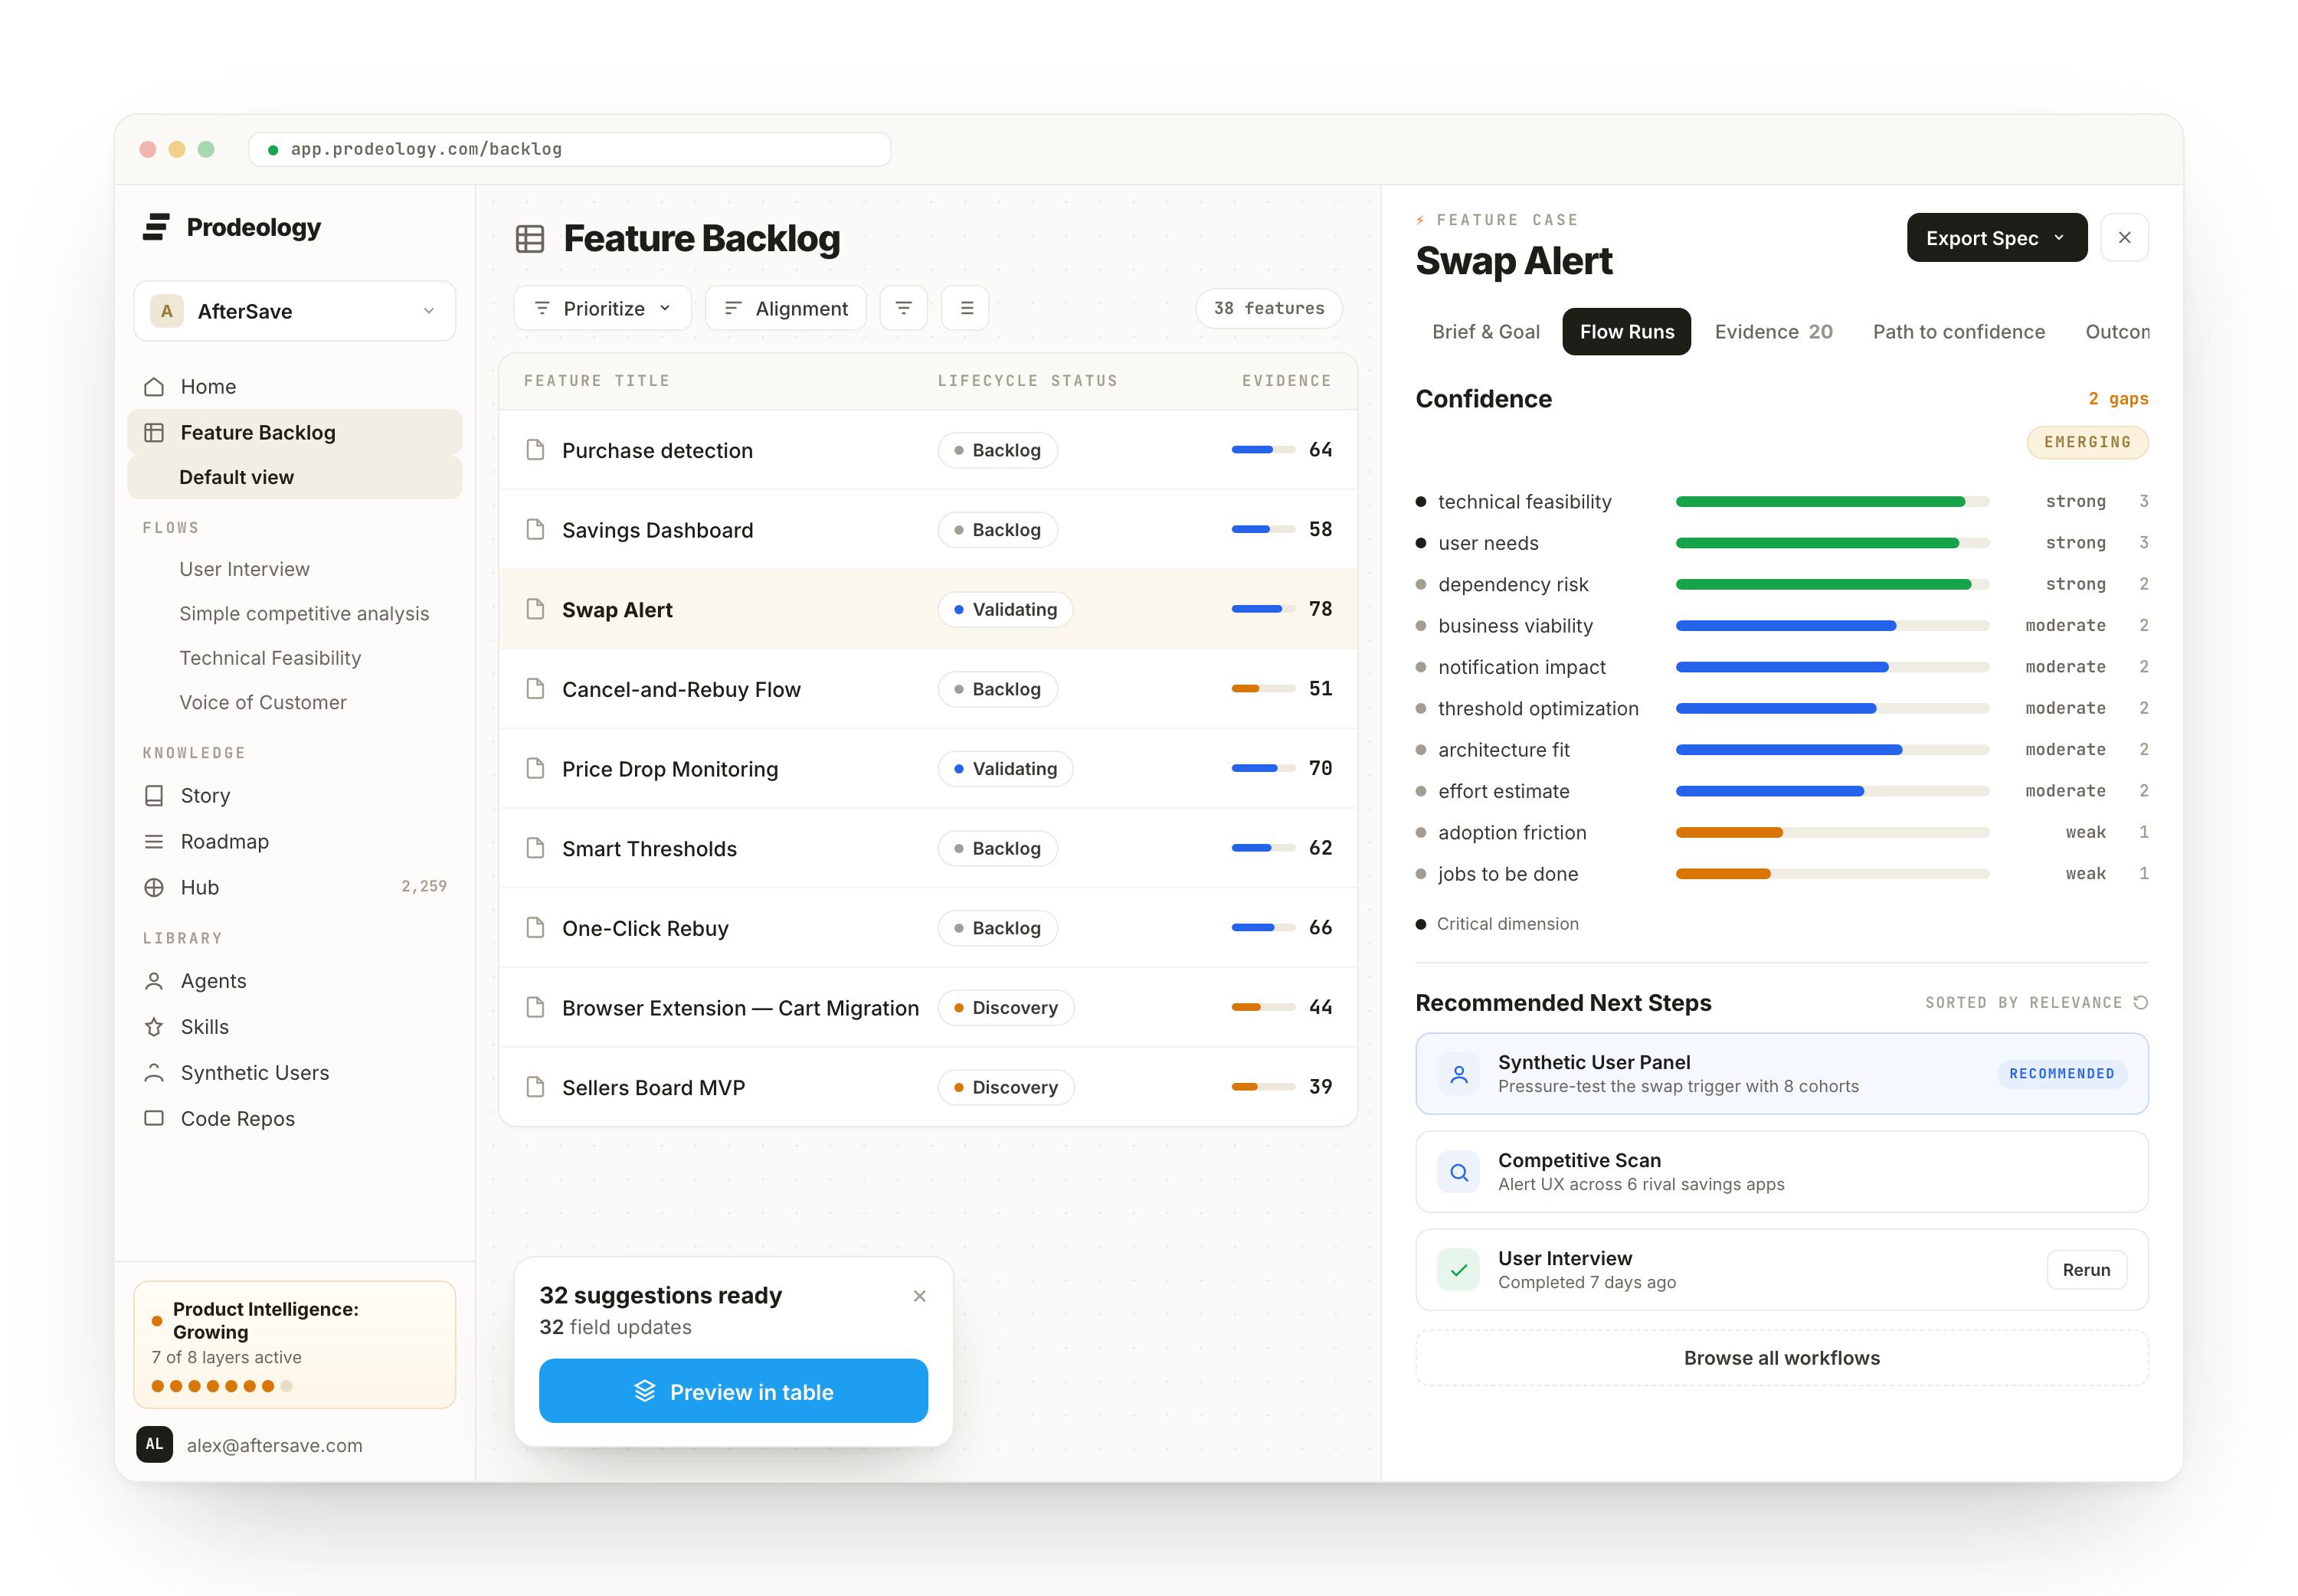Screen dimensions: 2298x1596
Task: Open the Validating status pill for Swap Alert
Action: click(1005, 609)
